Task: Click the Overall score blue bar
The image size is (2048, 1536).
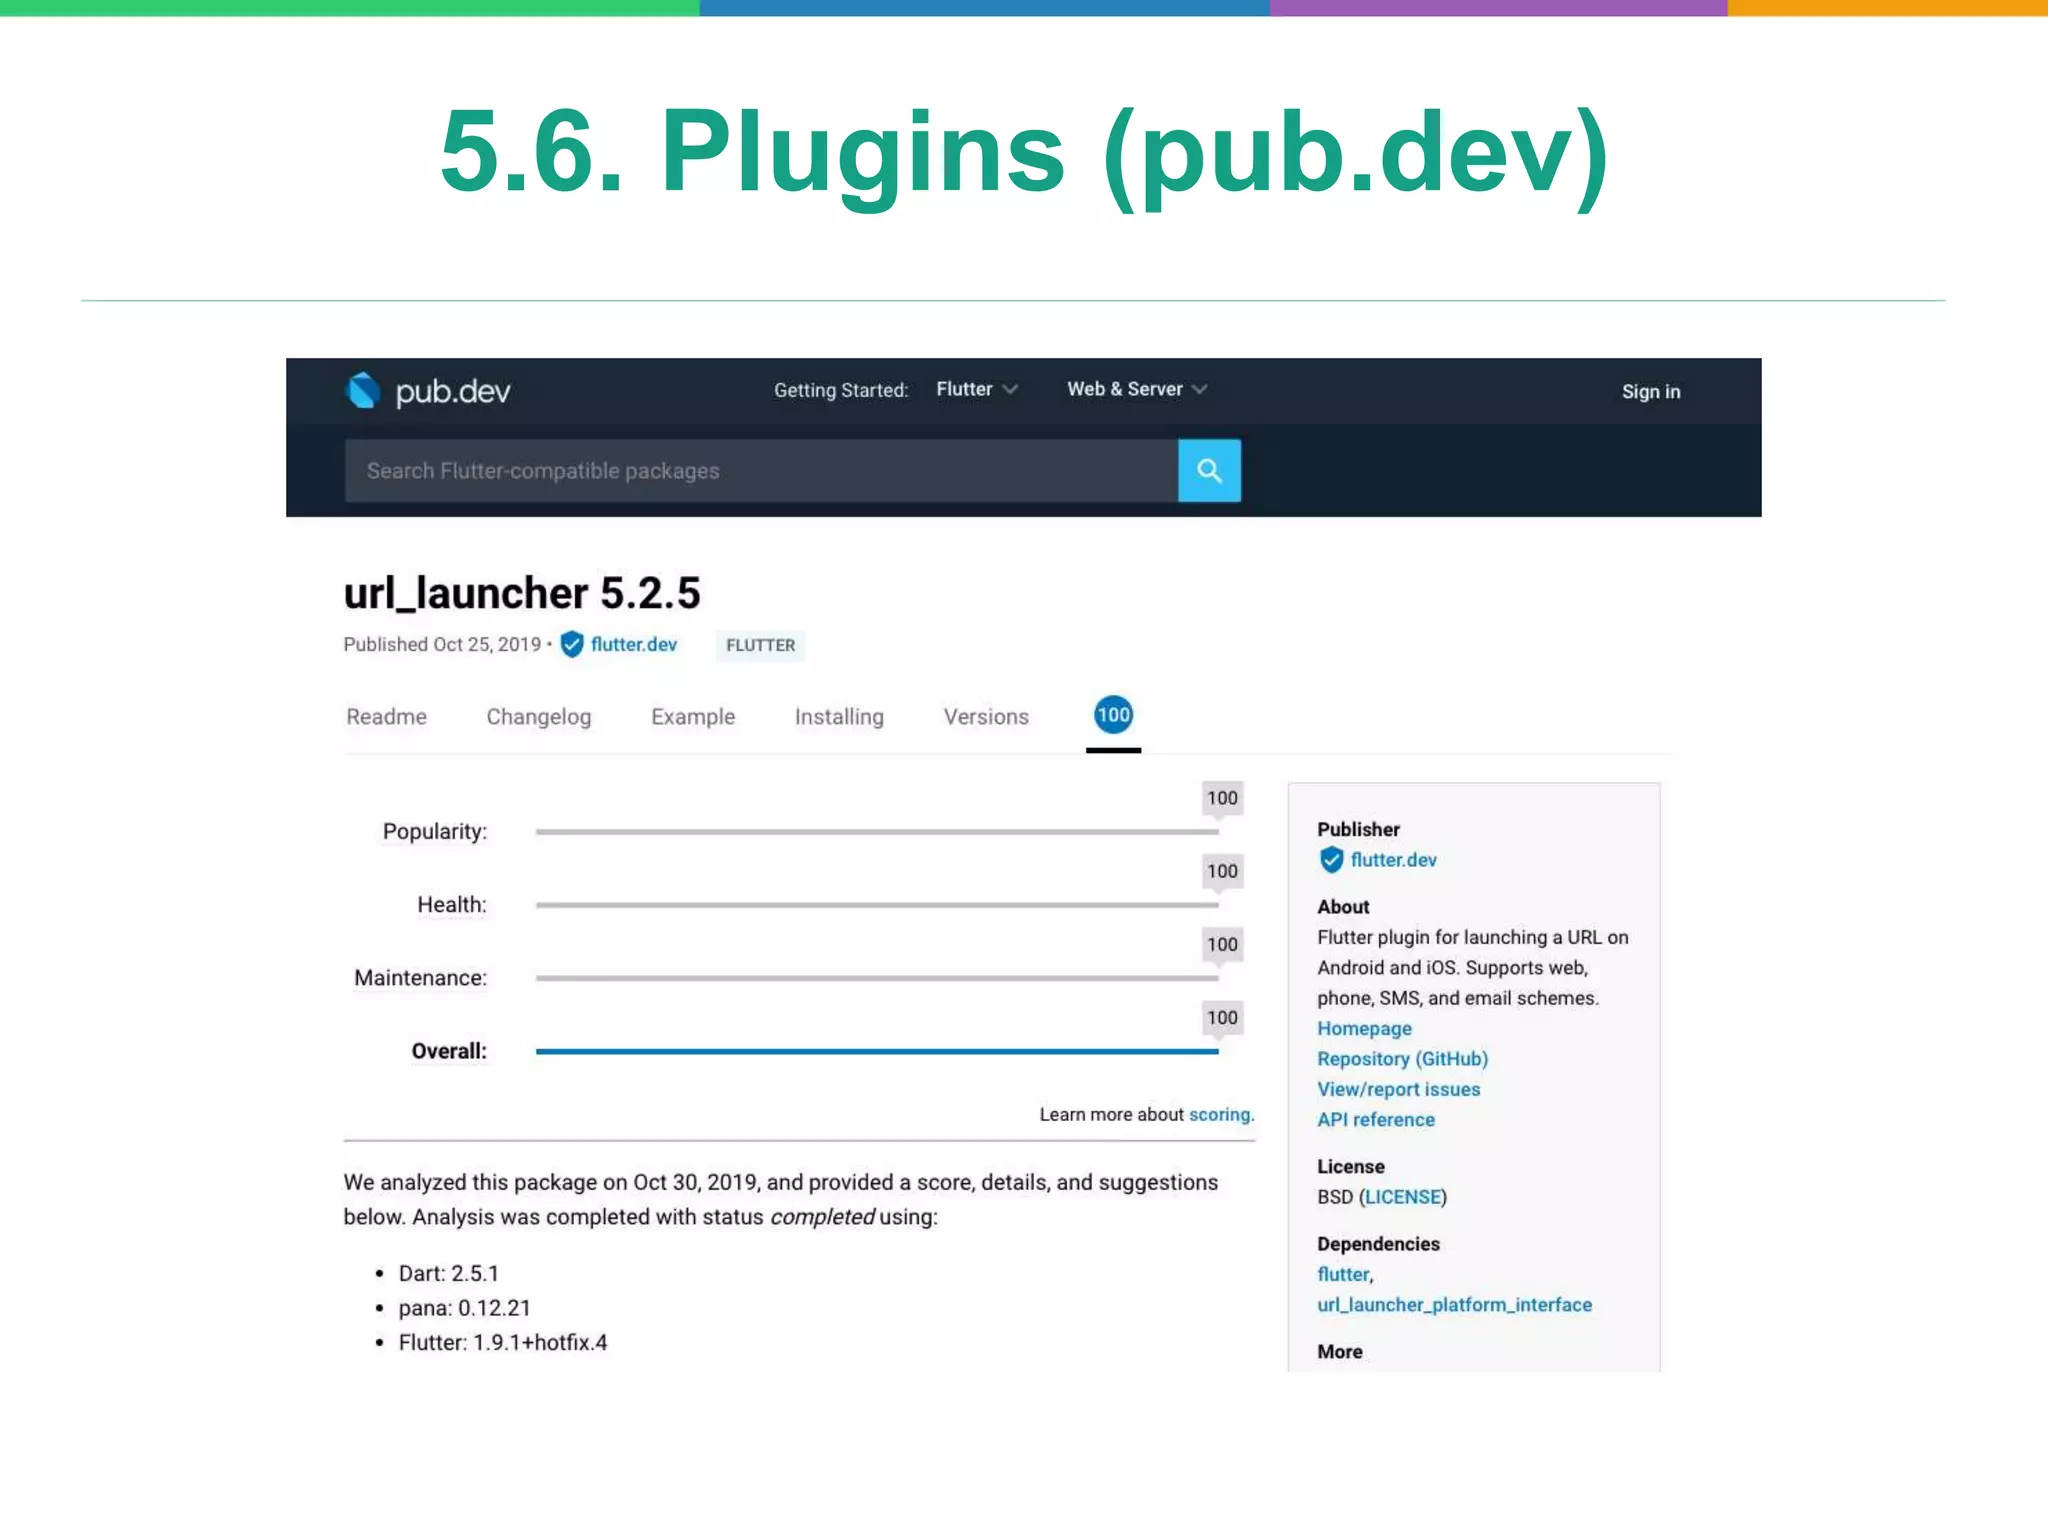Action: (x=876, y=1051)
